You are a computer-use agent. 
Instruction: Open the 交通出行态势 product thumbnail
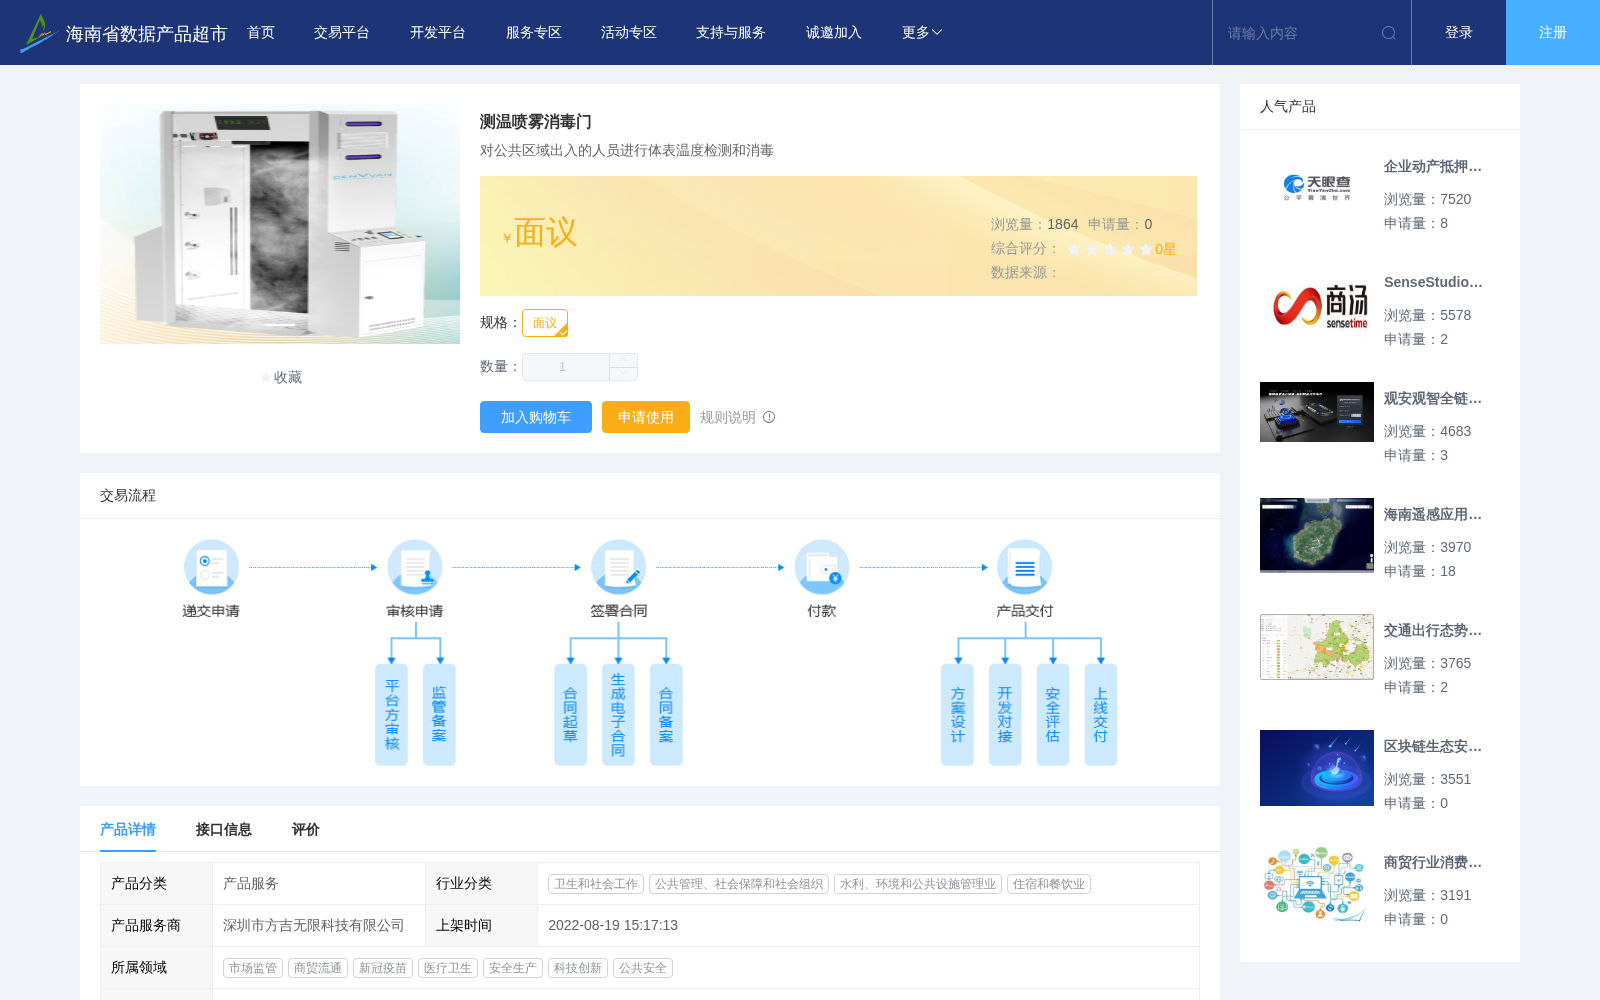[1317, 647]
